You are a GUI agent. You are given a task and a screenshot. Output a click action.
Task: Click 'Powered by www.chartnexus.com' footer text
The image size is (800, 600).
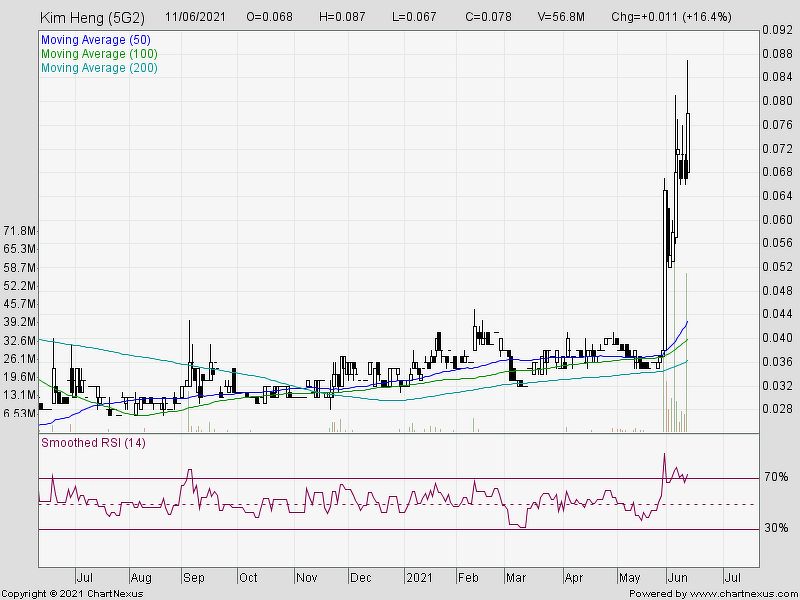tap(713, 594)
